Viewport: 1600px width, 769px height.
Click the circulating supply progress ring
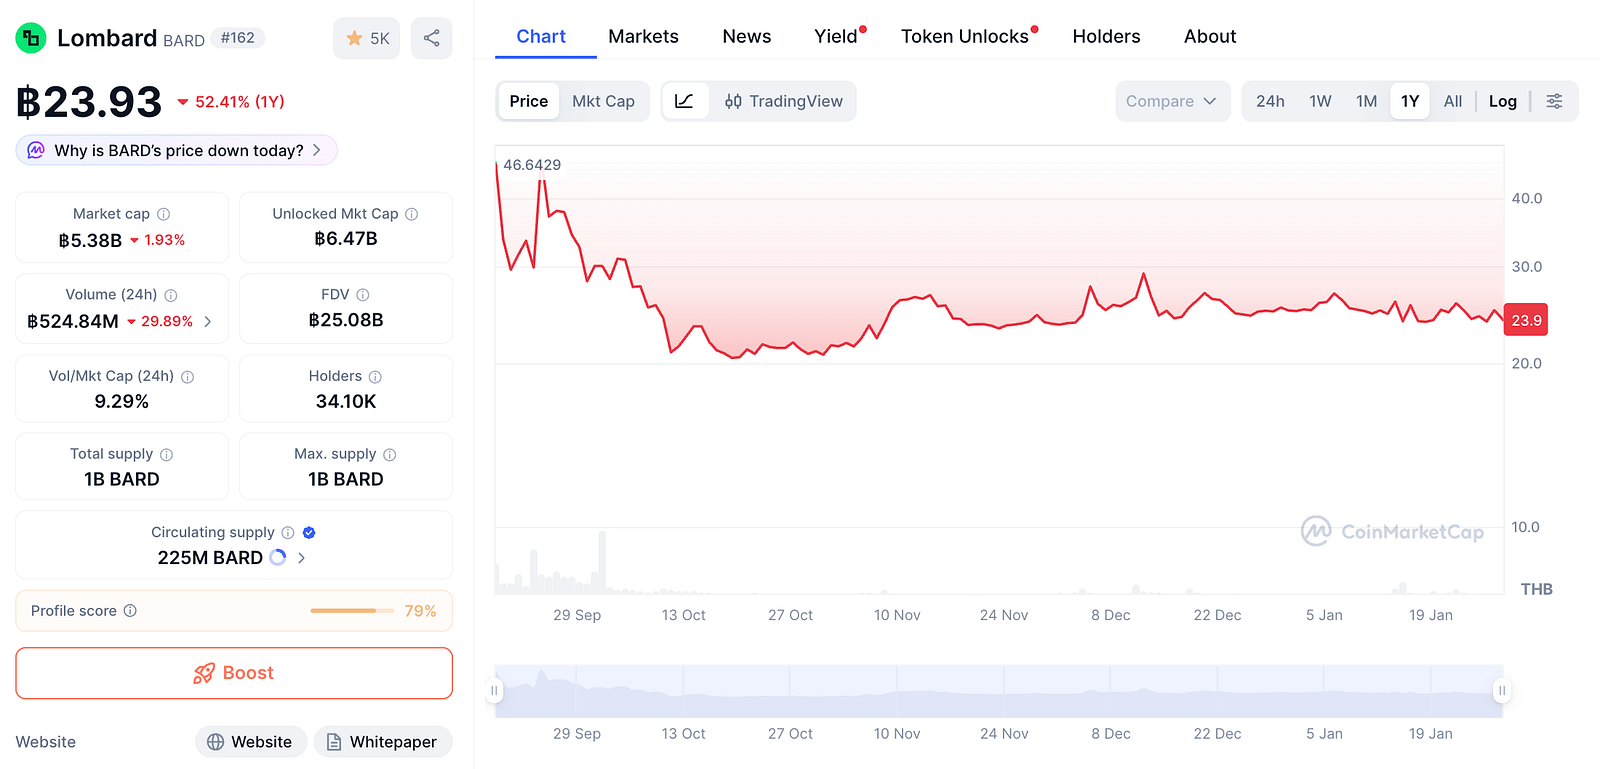(x=278, y=558)
